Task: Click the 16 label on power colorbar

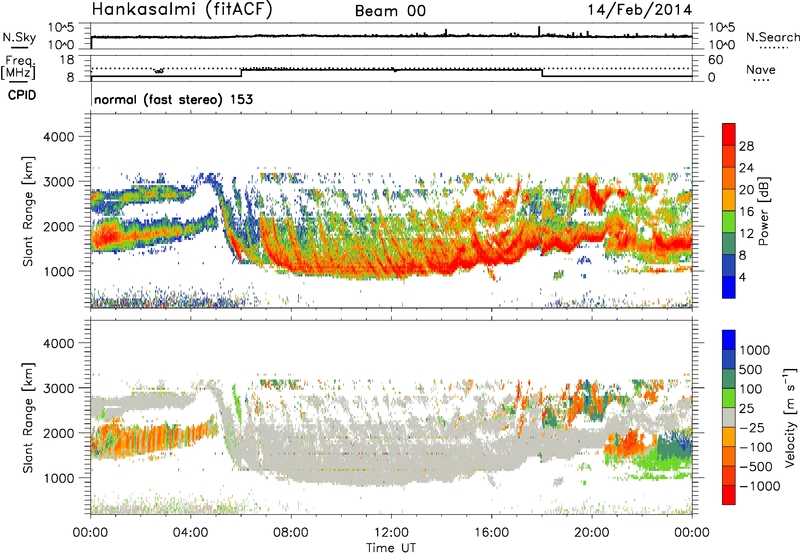Action: tap(746, 212)
